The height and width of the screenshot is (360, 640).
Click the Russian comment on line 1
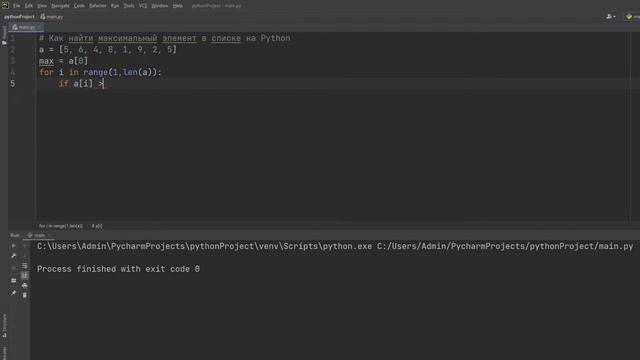[165, 38]
